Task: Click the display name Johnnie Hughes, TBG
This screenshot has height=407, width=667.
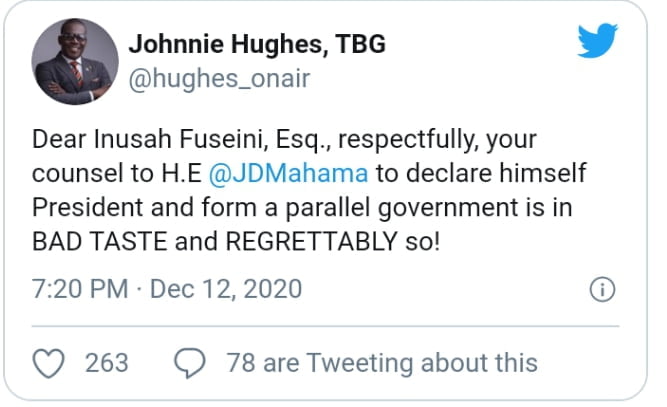Action: (257, 44)
